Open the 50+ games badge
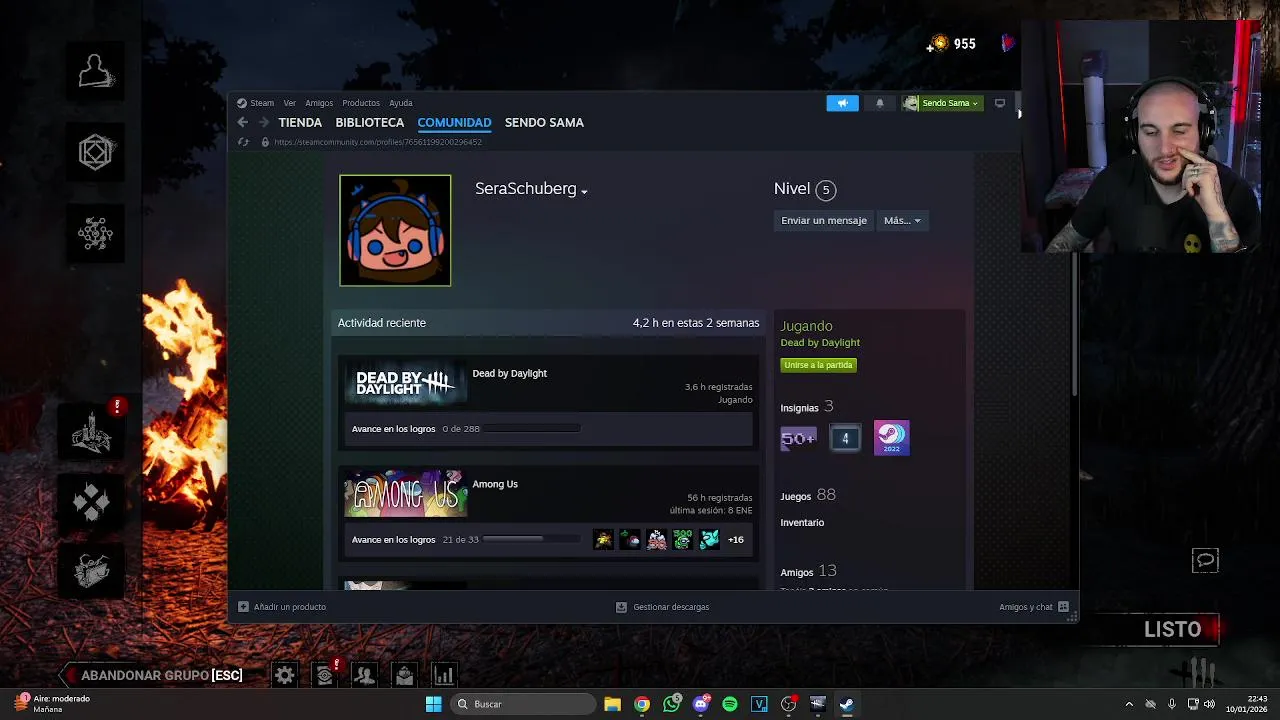Viewport: 1280px width, 720px height. click(798, 438)
